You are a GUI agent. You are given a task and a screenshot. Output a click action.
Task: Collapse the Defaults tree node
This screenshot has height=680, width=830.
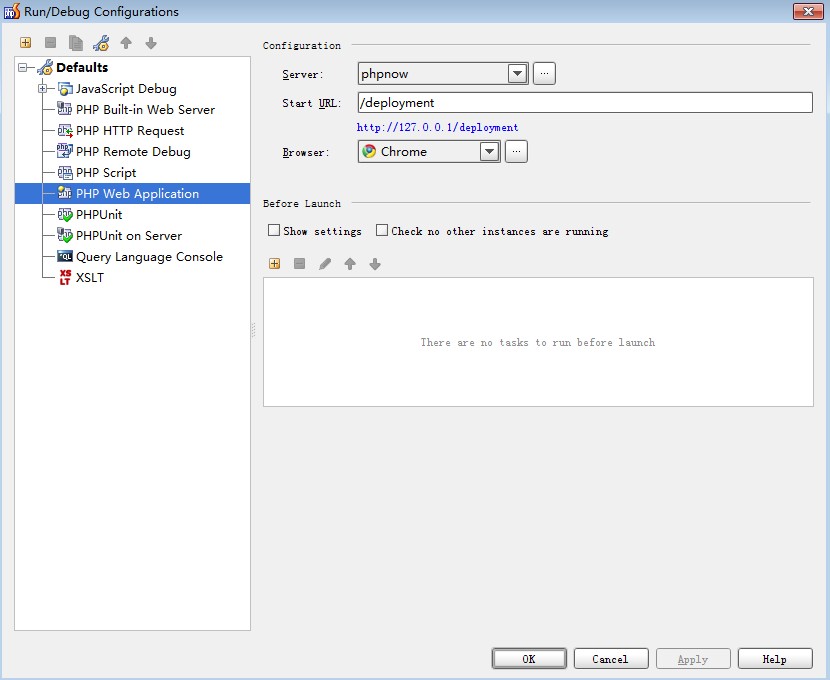click(x=23, y=67)
